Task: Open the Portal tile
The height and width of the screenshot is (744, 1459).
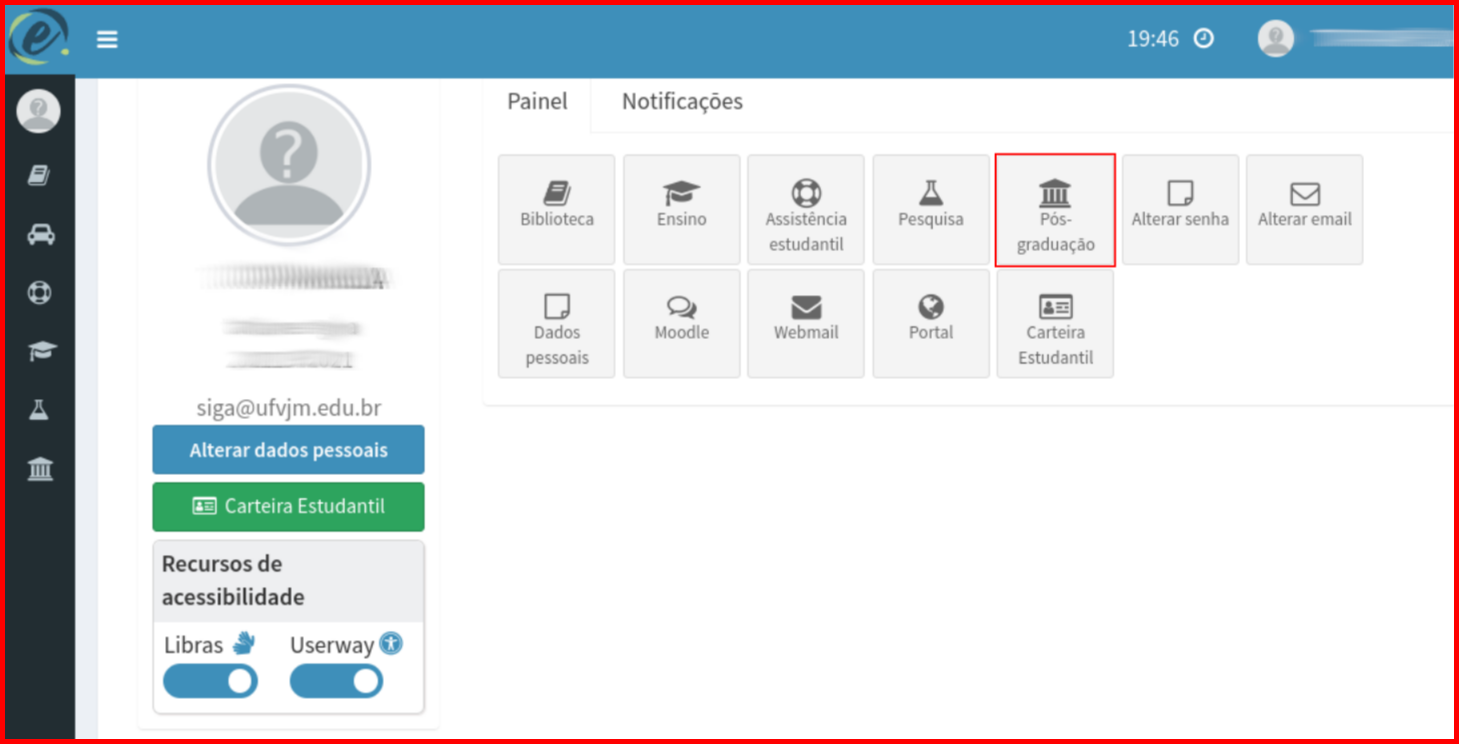Action: coord(931,323)
